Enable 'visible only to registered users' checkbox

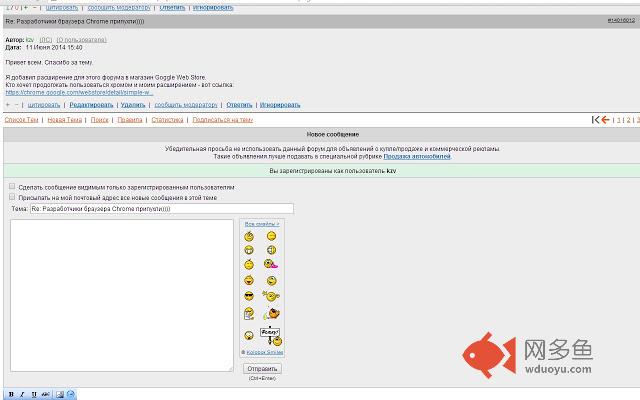tap(12, 186)
